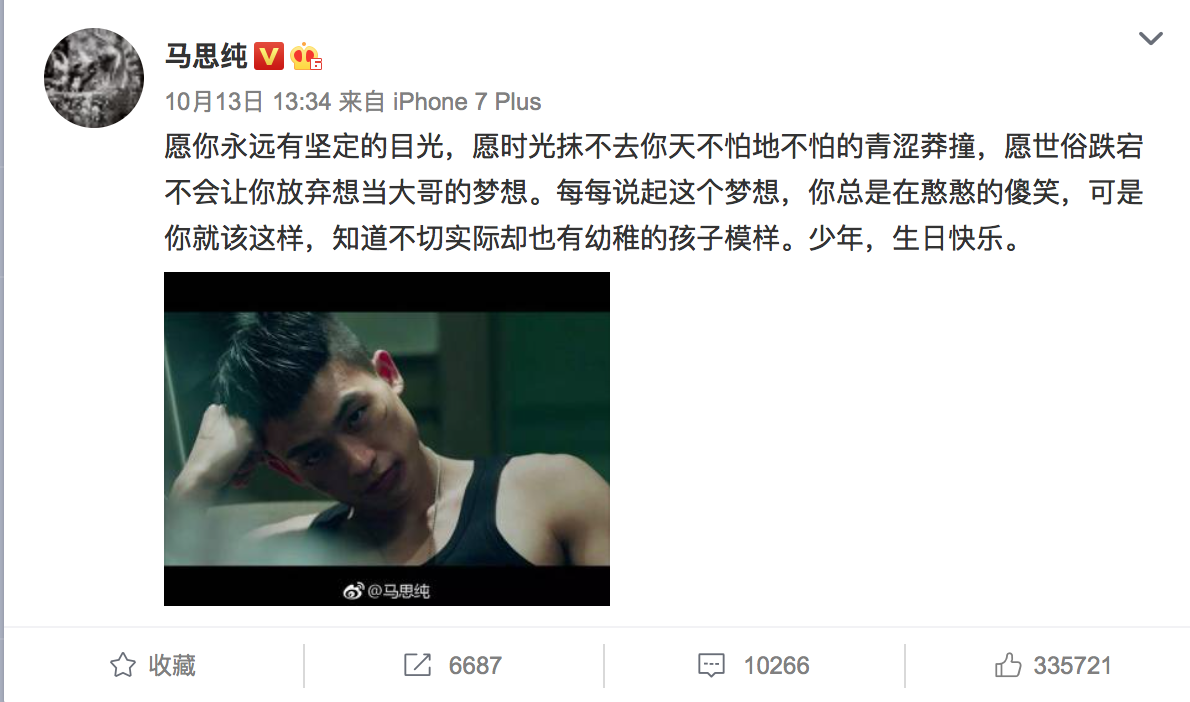Click the @马思纯 watermark on the photo
The height and width of the screenshot is (702, 1190).
tap(398, 590)
